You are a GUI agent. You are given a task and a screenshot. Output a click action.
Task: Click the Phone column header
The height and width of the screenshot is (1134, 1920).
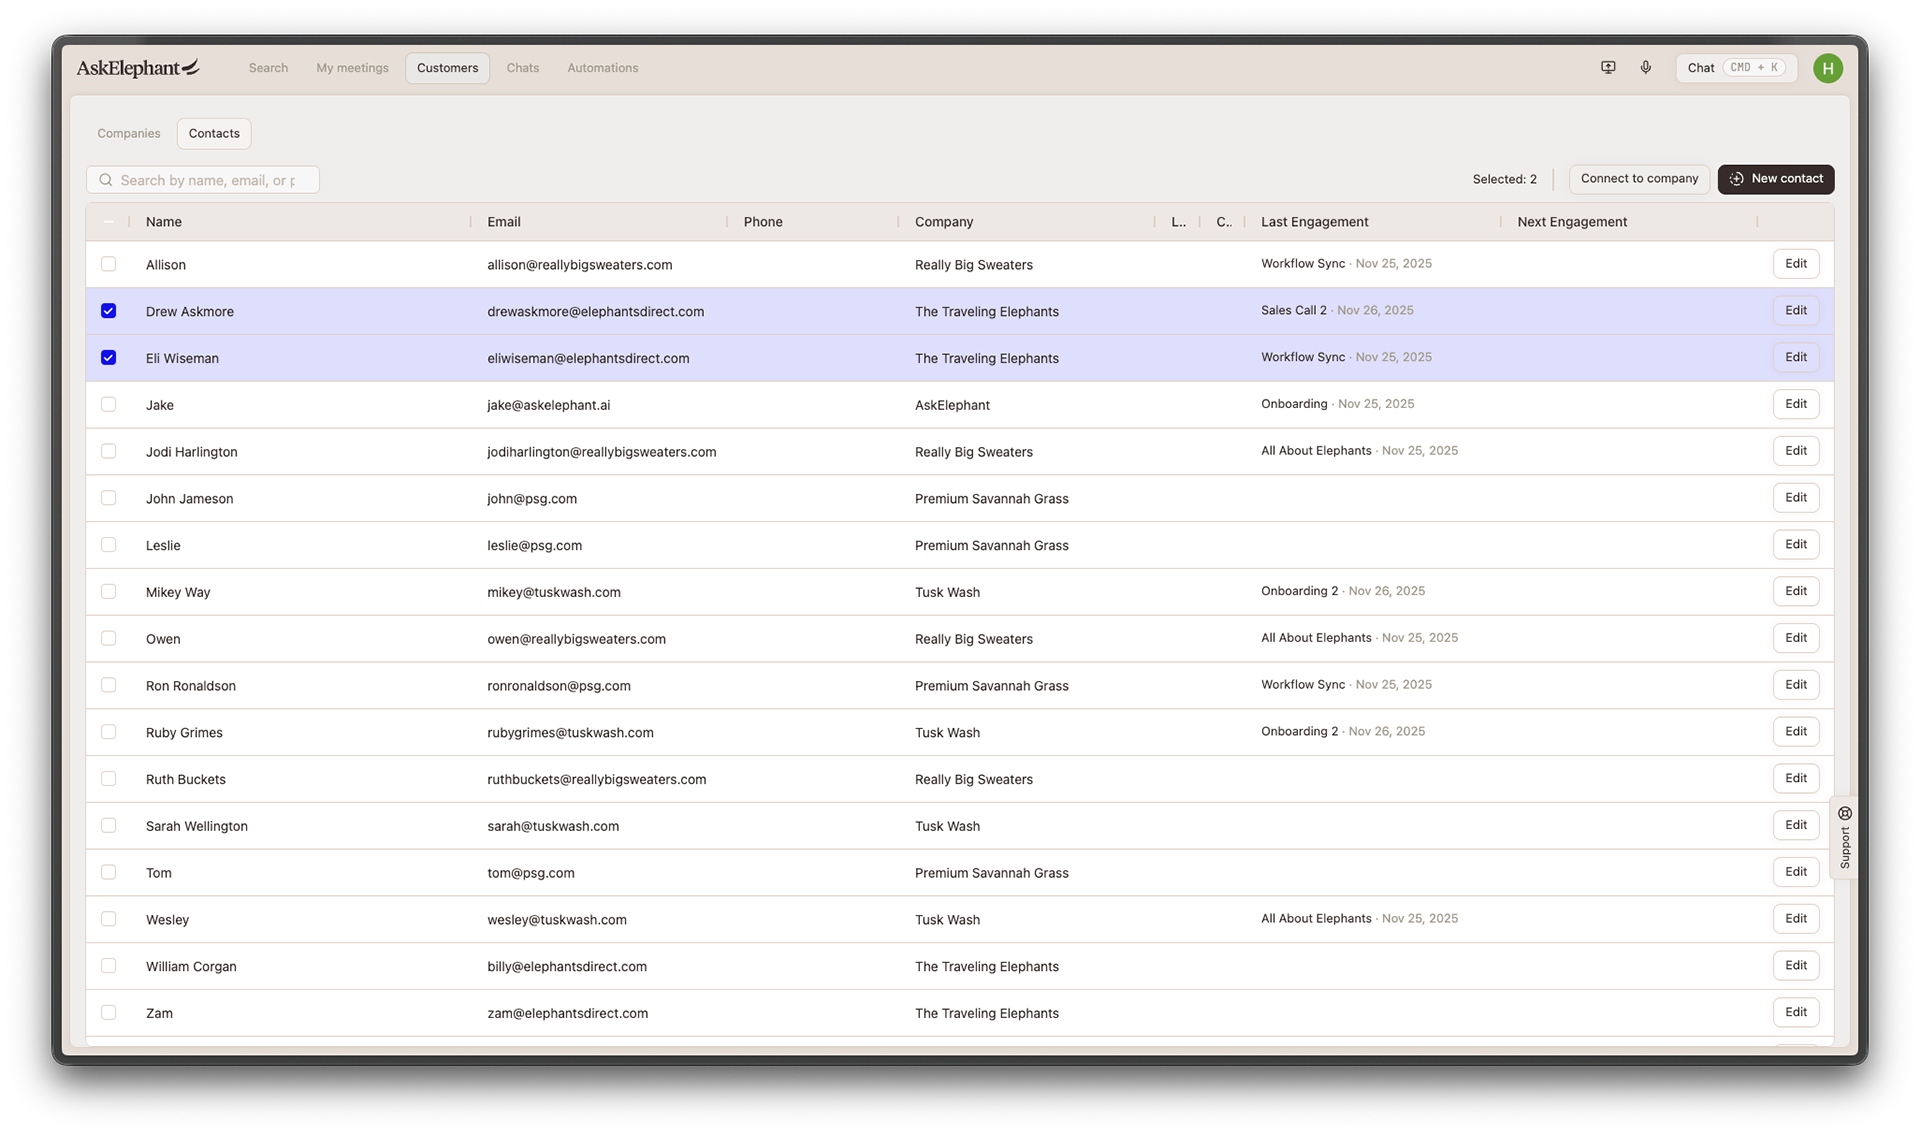(763, 222)
